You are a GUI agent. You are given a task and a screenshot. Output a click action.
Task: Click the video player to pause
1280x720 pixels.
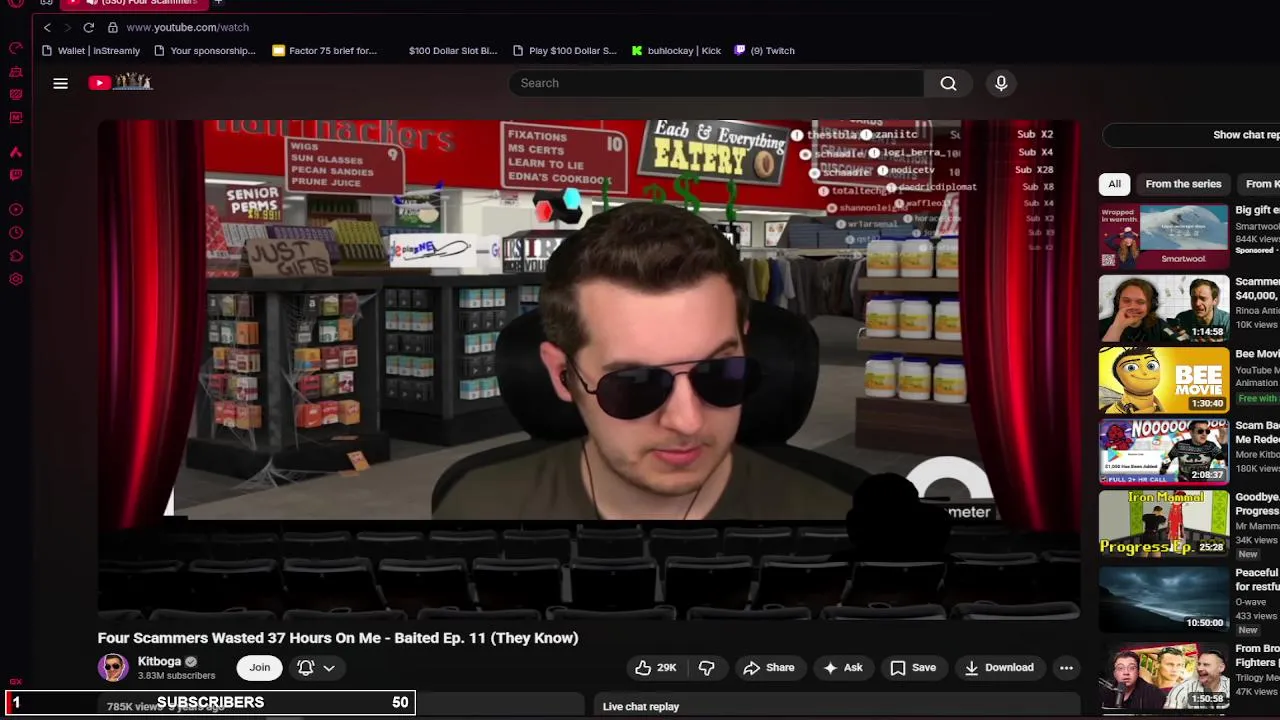[x=588, y=370]
